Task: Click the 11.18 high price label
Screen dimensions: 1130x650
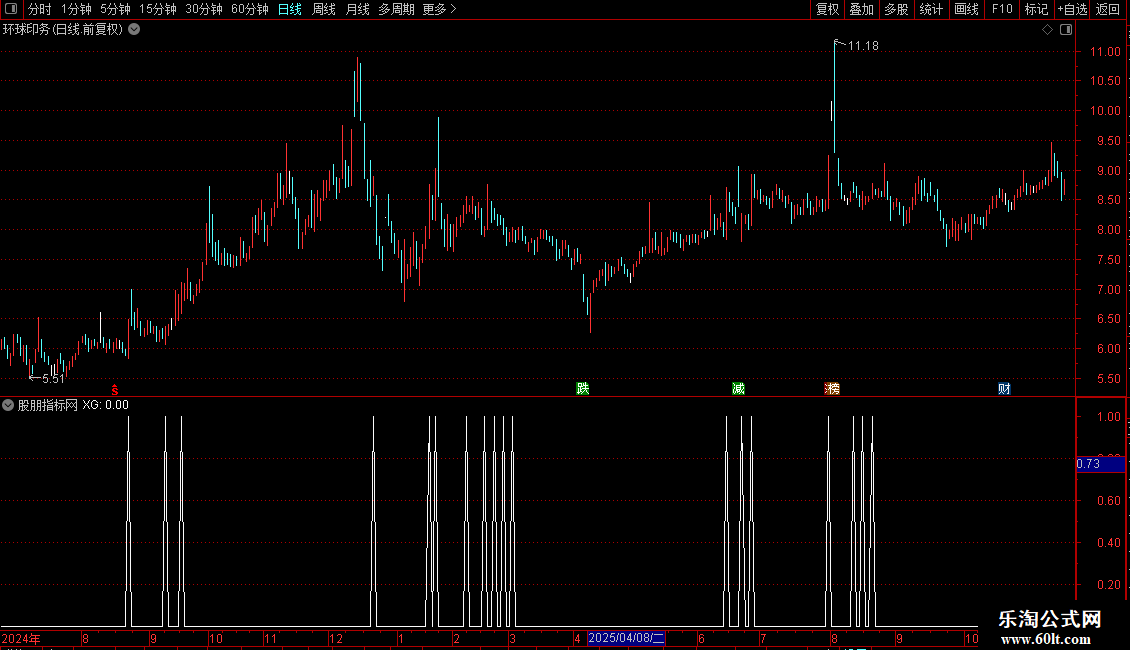Action: click(x=863, y=45)
